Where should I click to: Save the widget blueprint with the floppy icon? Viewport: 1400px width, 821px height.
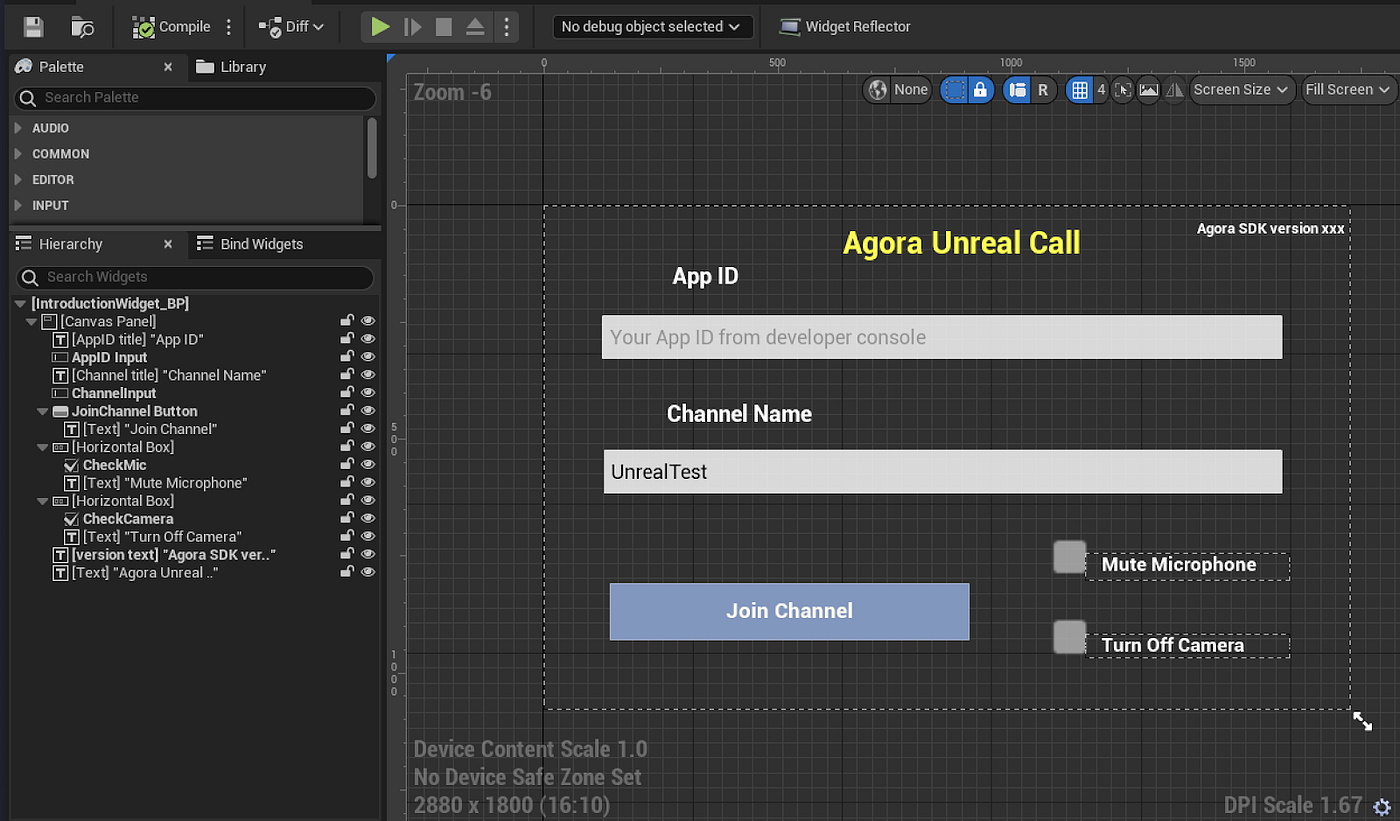[x=33, y=27]
